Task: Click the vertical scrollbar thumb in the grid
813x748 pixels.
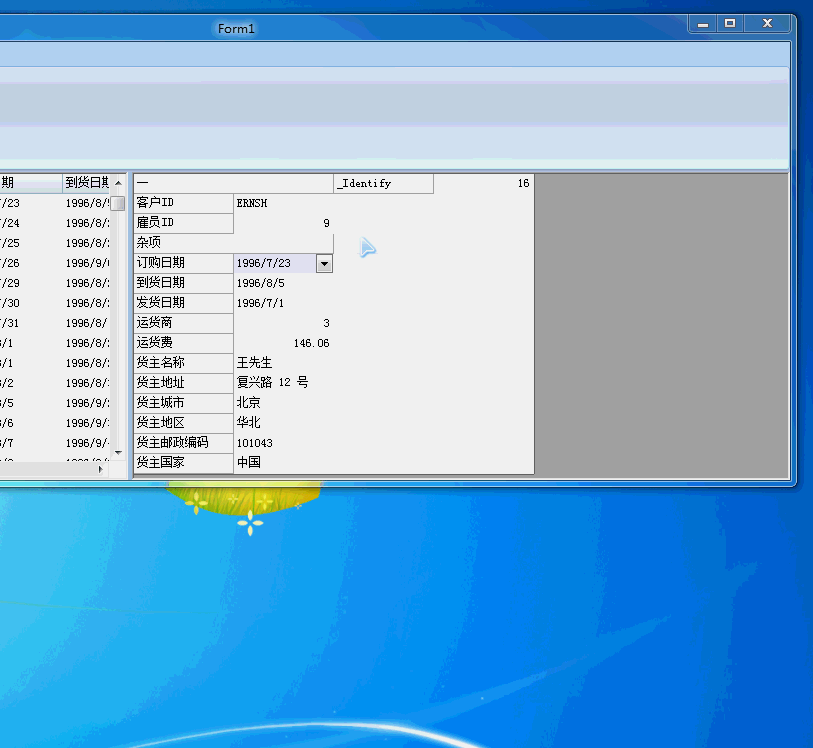Action: [118, 203]
